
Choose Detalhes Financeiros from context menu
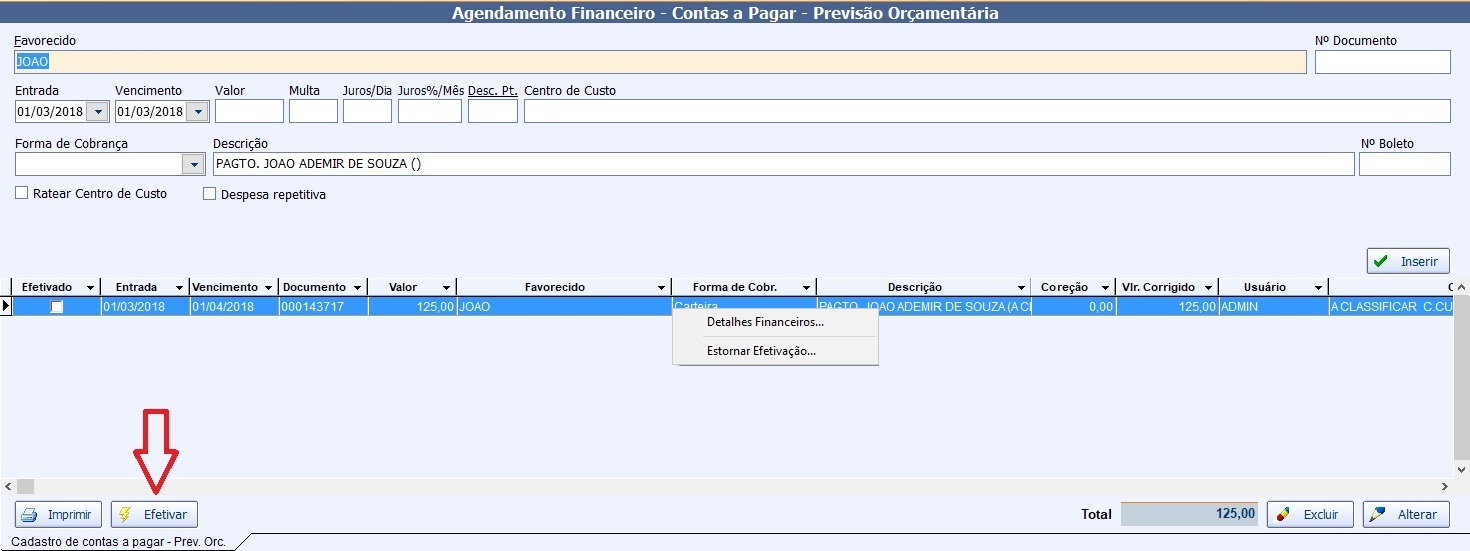point(765,322)
